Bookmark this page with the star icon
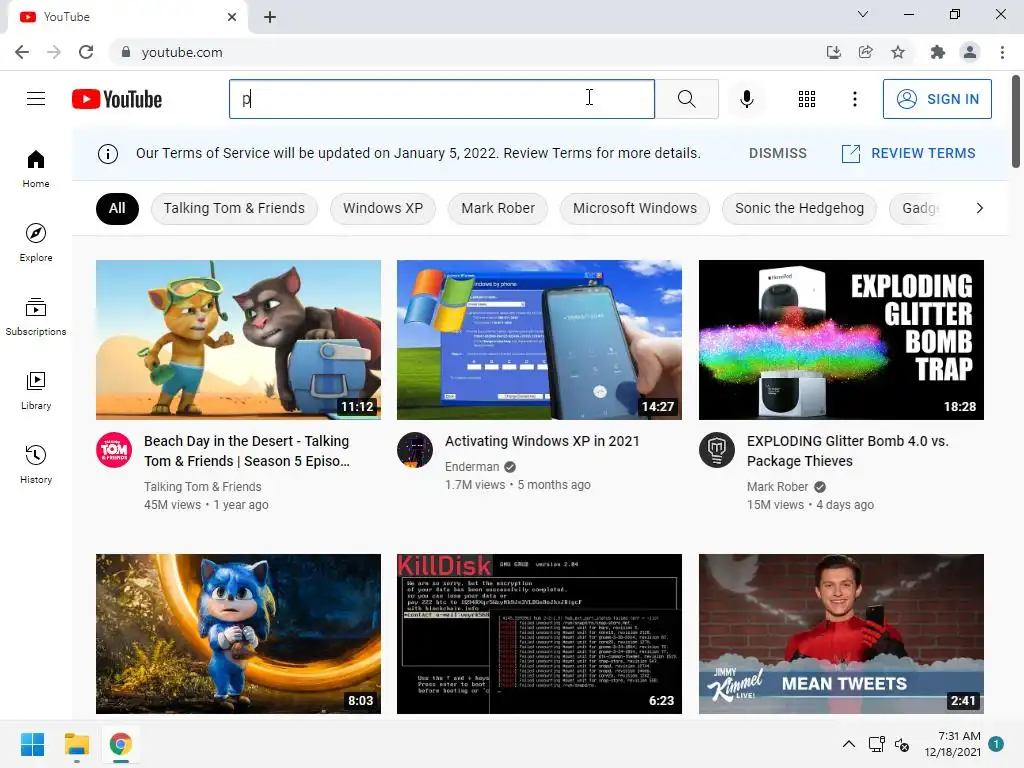This screenshot has height=768, width=1024. tap(898, 52)
